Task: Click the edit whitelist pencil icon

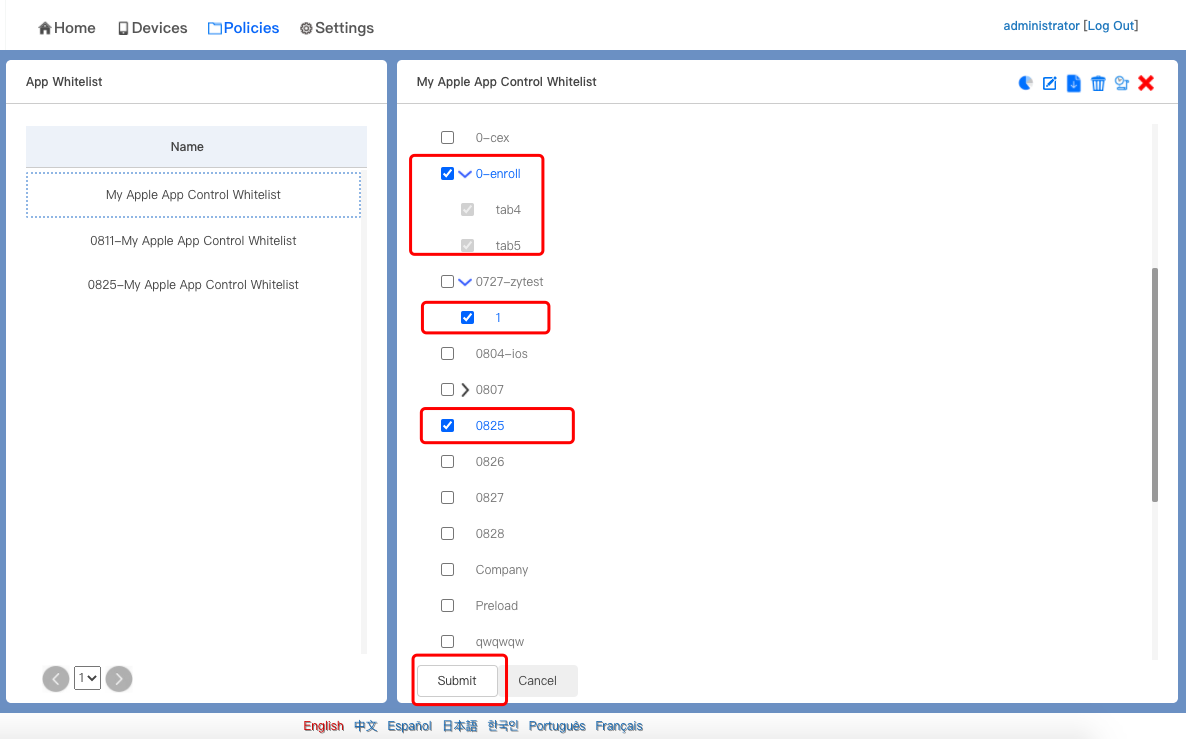Action: pos(1050,83)
